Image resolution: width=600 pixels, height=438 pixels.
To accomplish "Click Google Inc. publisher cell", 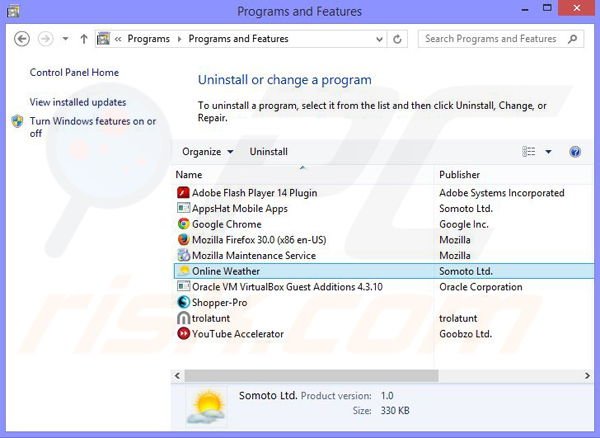I will coord(464,224).
